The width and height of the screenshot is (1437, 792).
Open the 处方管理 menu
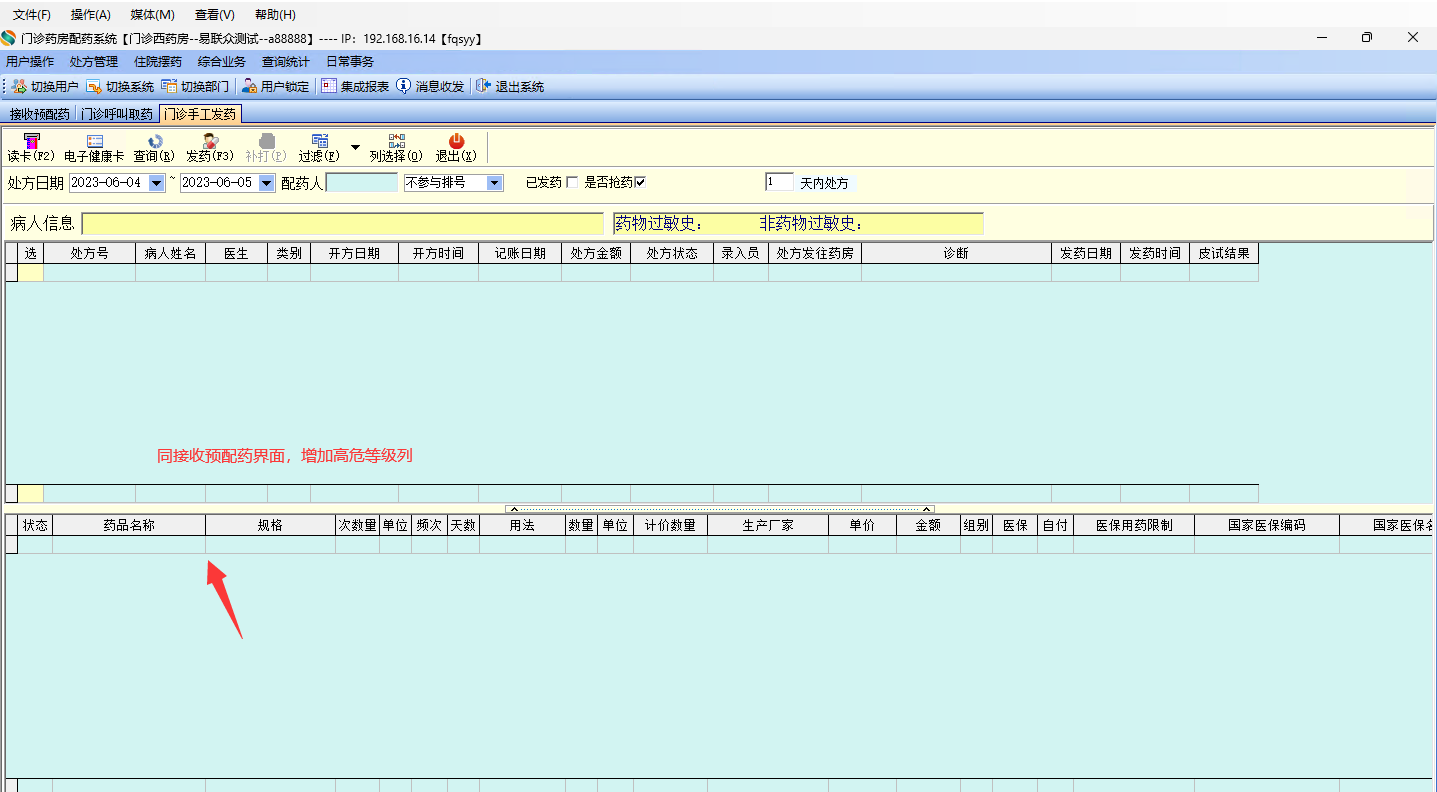coord(94,62)
